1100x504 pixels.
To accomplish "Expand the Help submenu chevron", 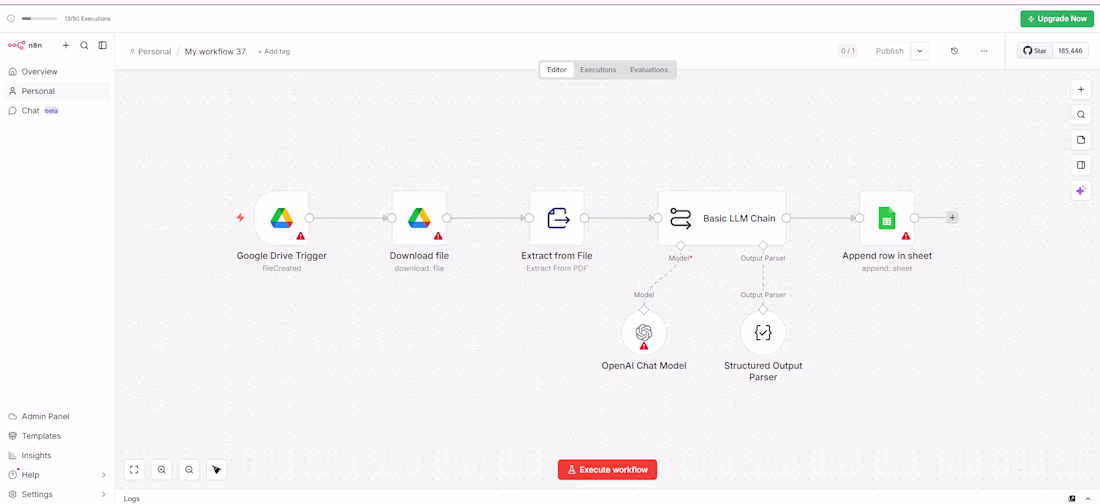I will click(104, 475).
